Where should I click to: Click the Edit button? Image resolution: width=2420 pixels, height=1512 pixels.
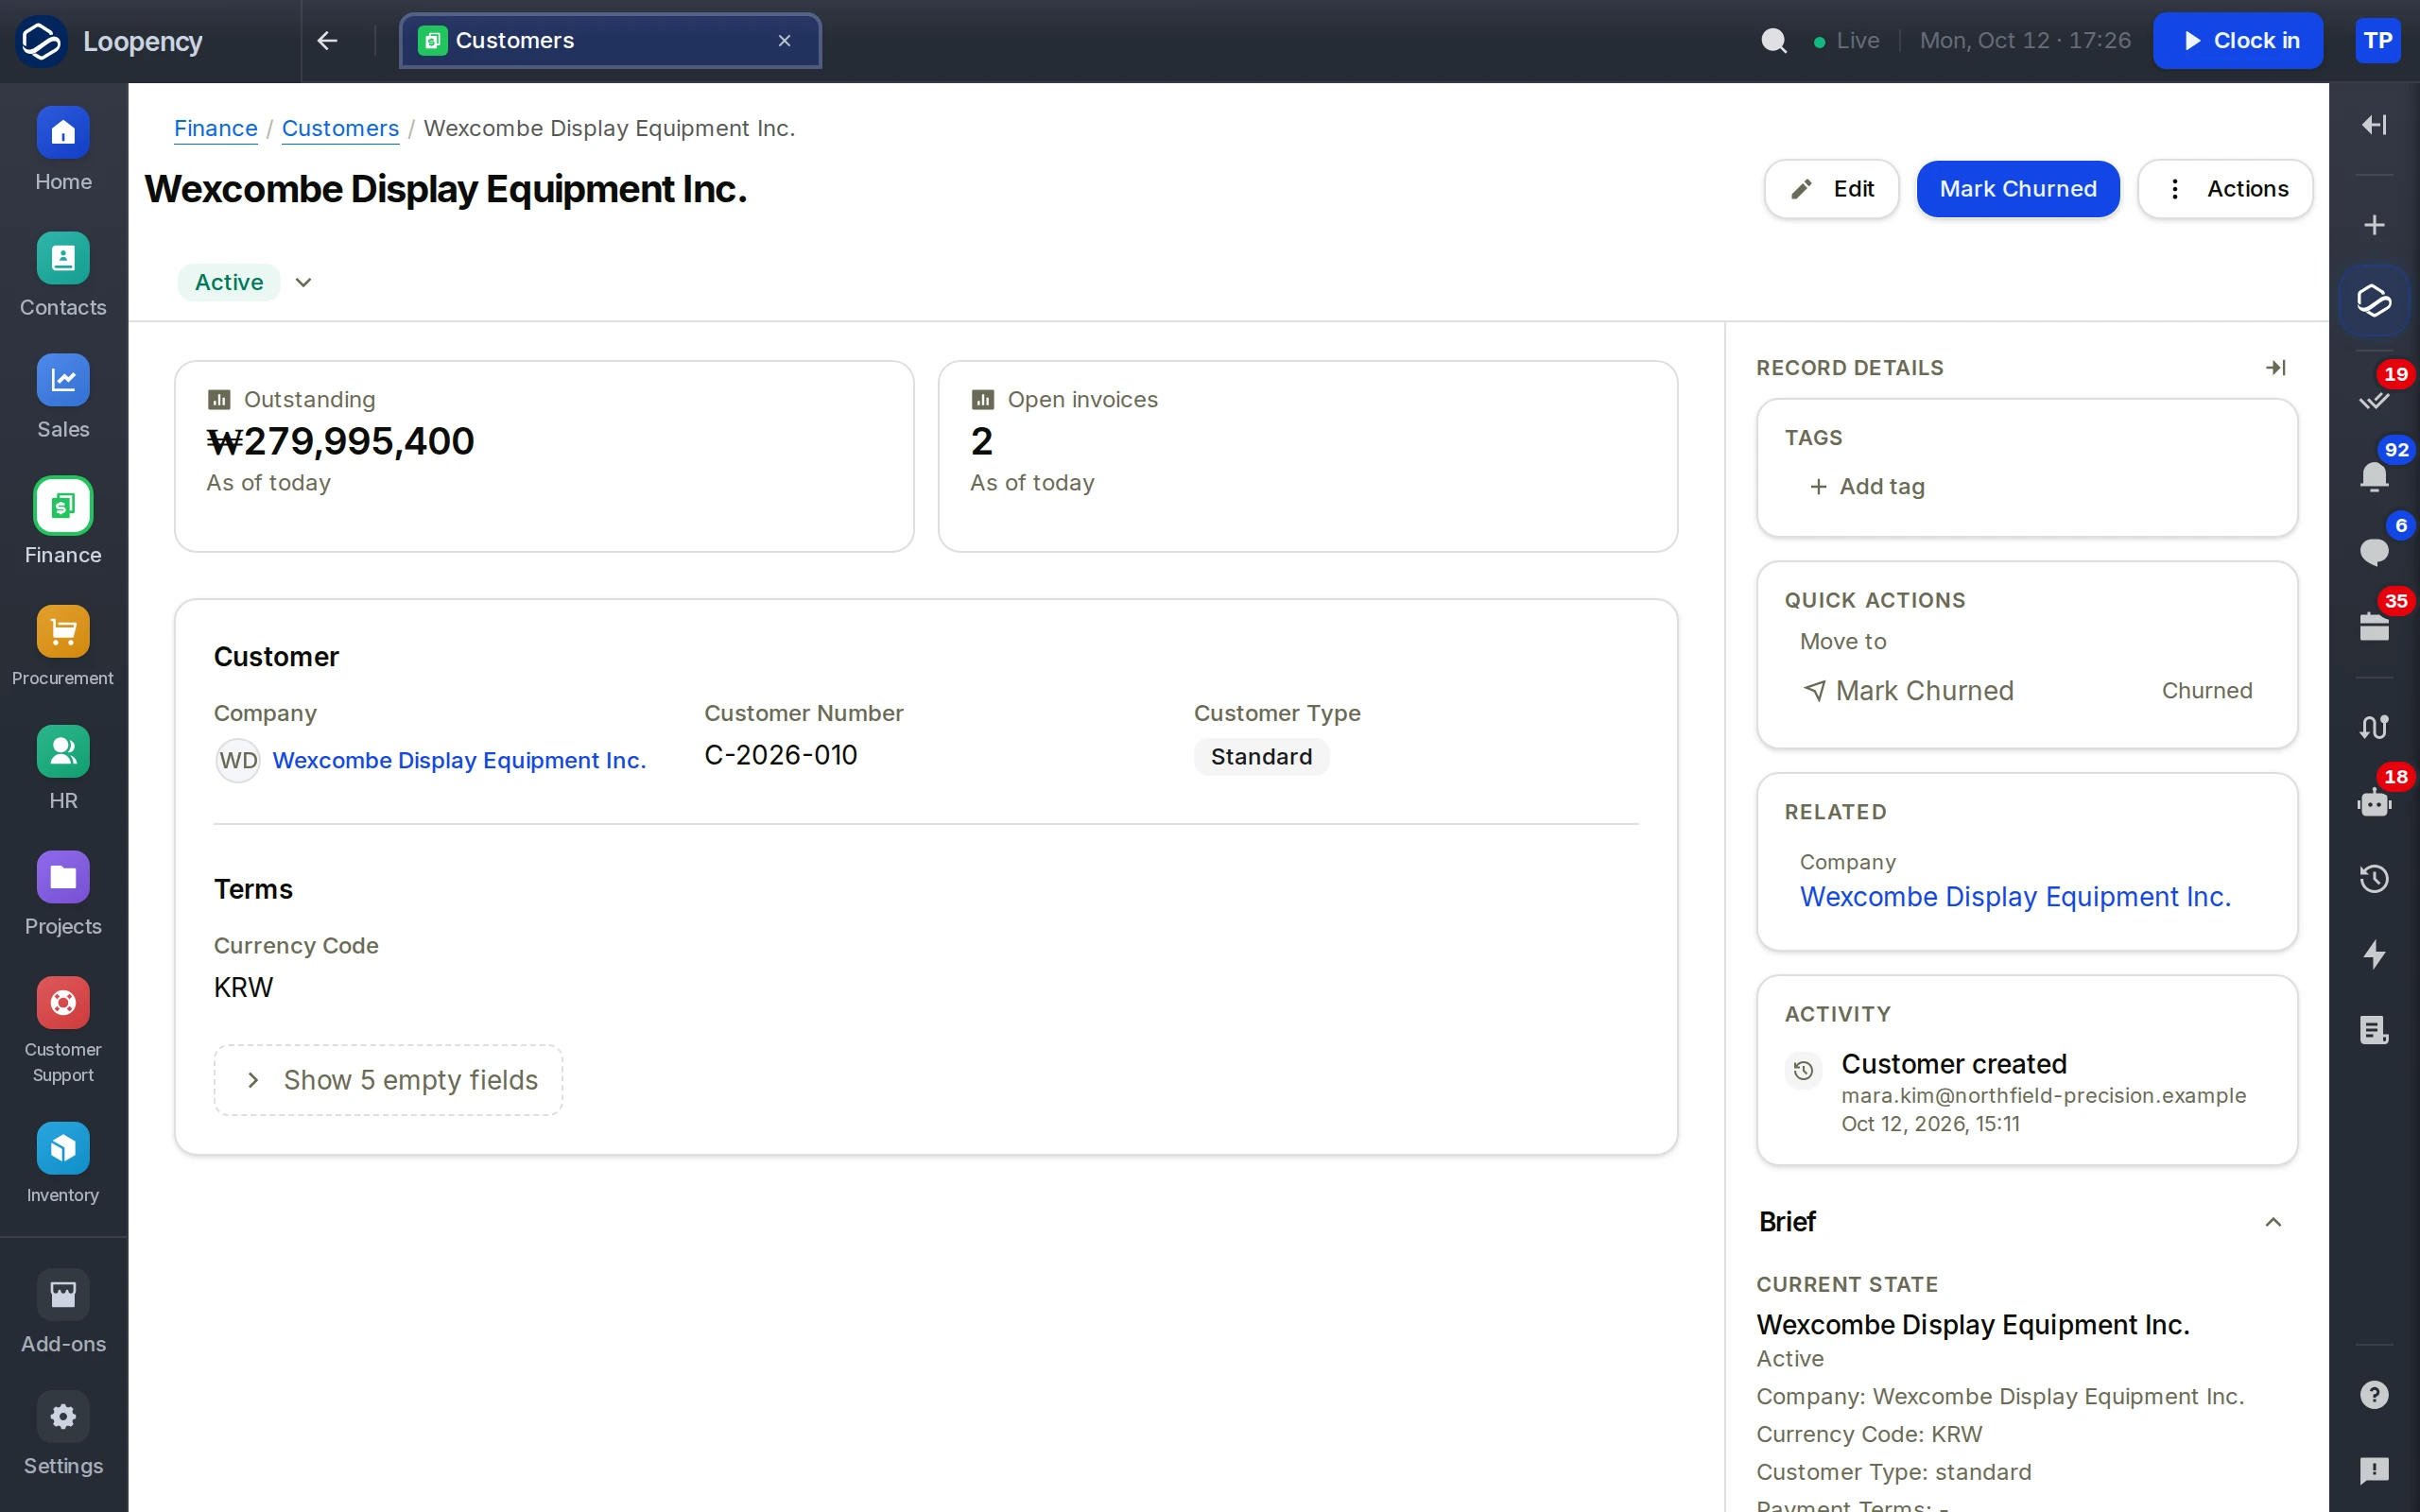1831,189
